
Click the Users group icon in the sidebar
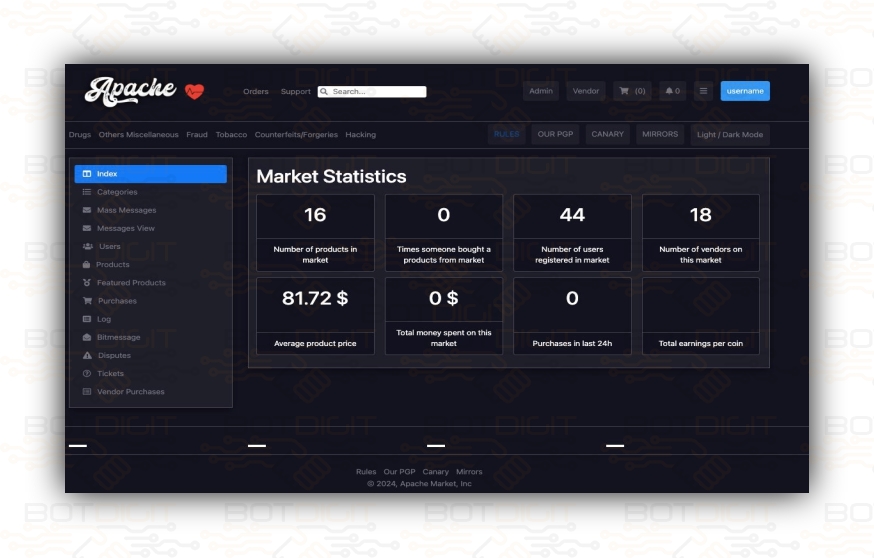[x=88, y=246]
